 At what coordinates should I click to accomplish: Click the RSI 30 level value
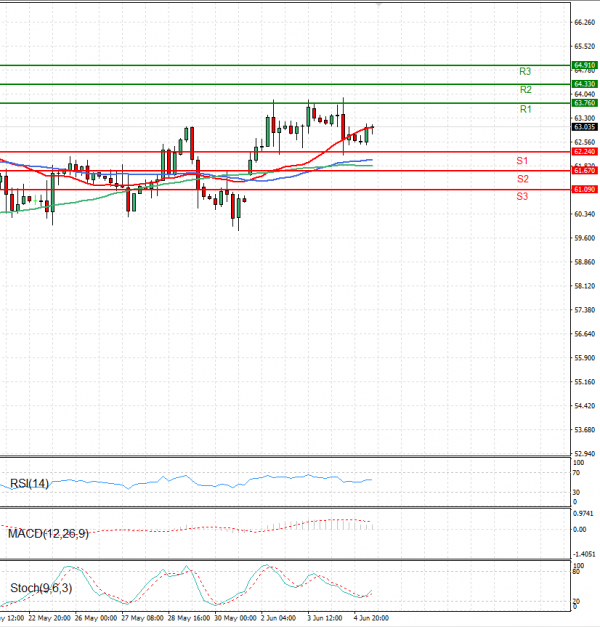[x=576, y=492]
